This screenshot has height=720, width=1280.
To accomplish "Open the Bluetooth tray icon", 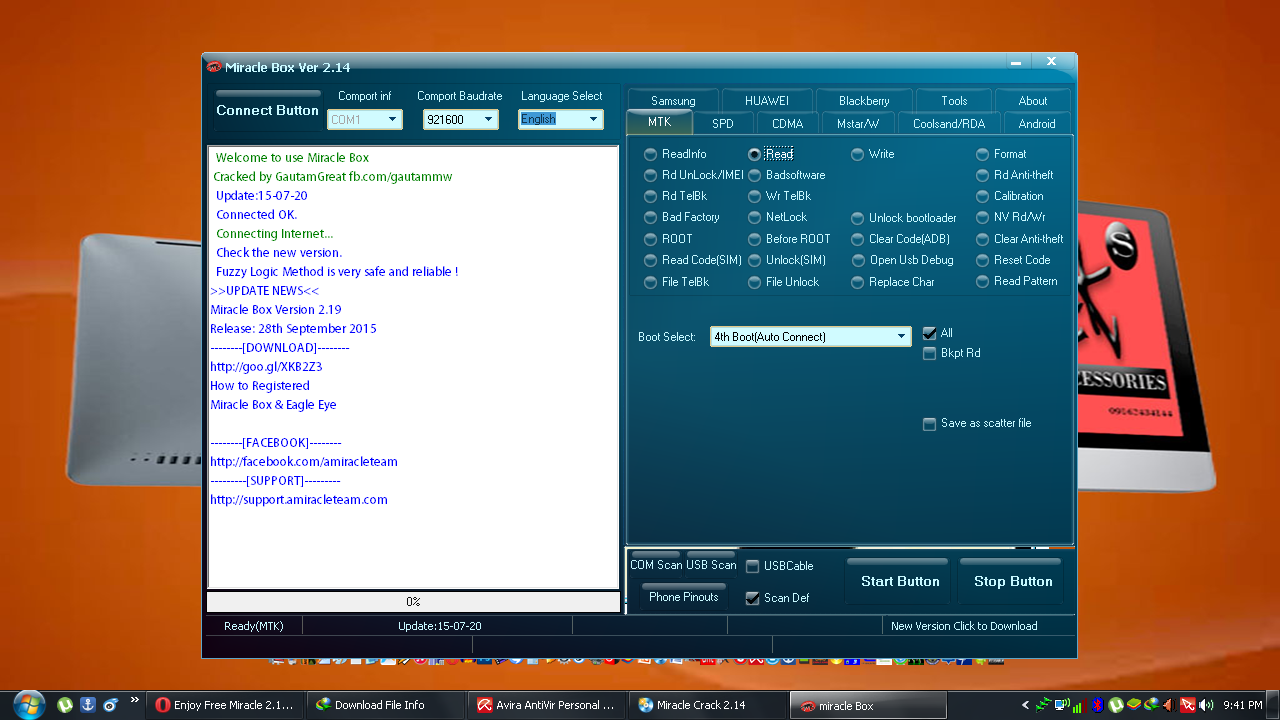I will pos(1096,705).
